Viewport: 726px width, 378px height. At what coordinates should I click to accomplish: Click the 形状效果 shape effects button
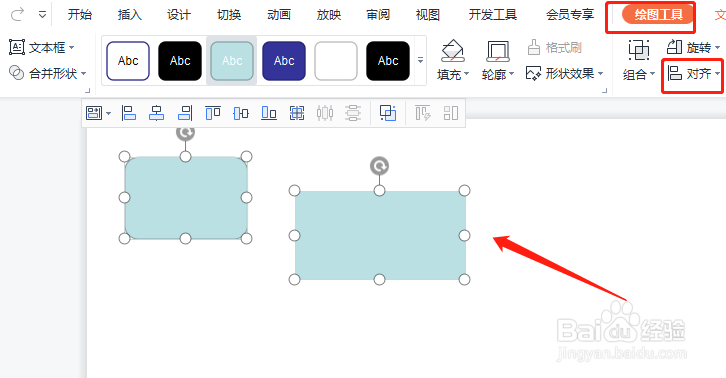tap(560, 73)
